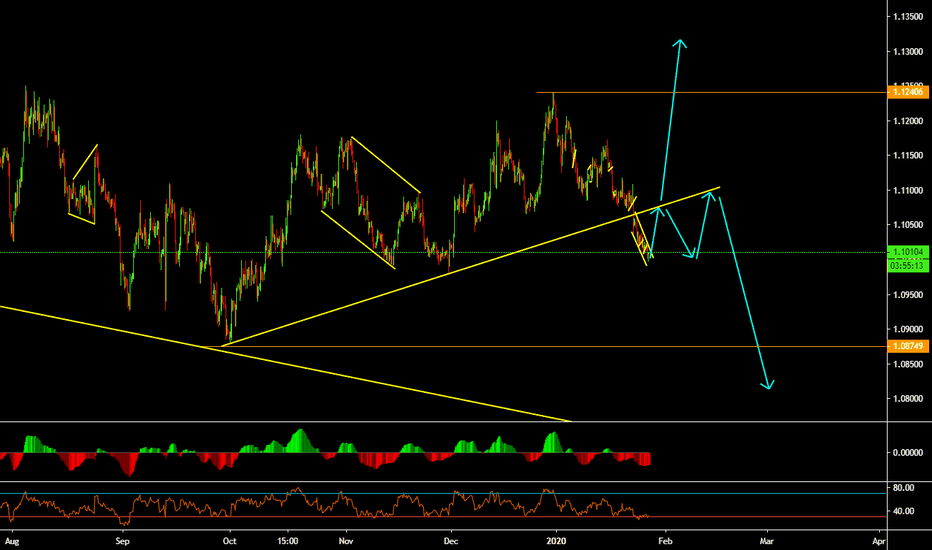Viewport: 932px width, 550px height.
Task: Select the rising yellow trendline from October low
Action: pos(470,267)
